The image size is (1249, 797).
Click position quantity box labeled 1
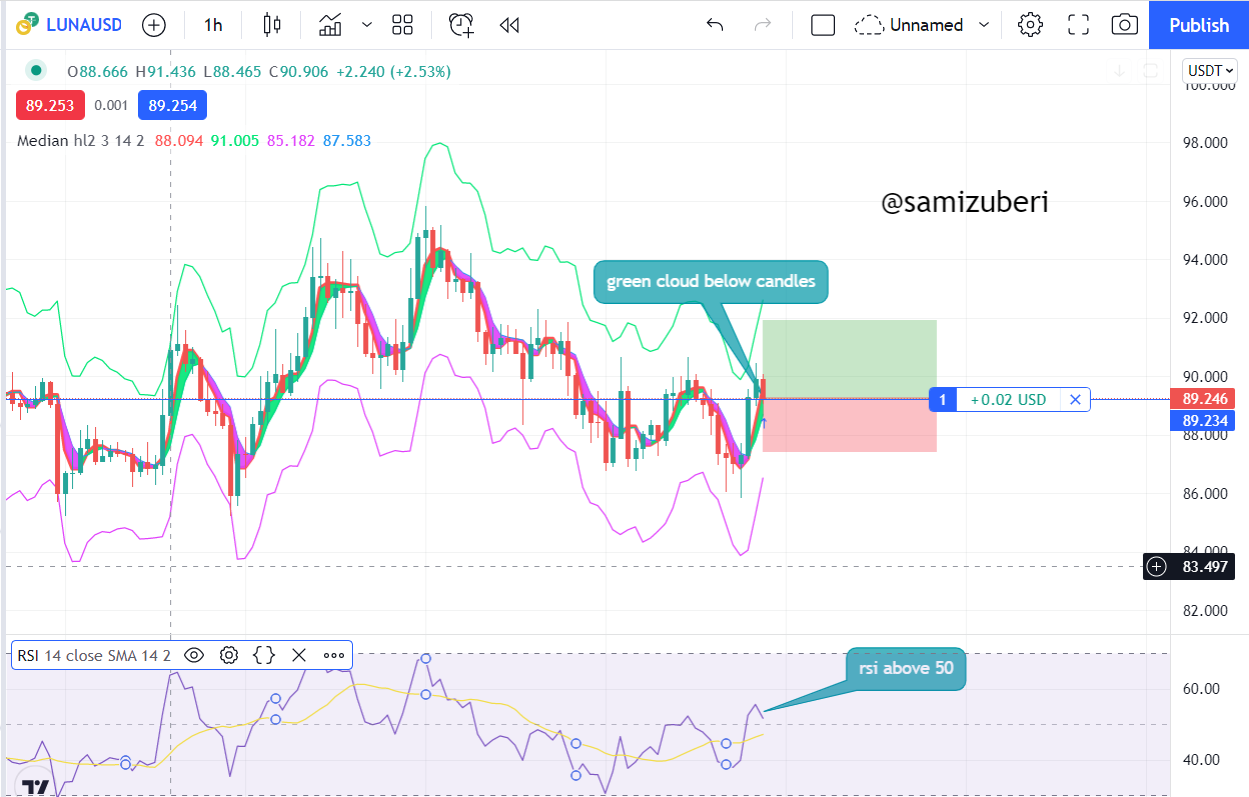click(x=942, y=400)
